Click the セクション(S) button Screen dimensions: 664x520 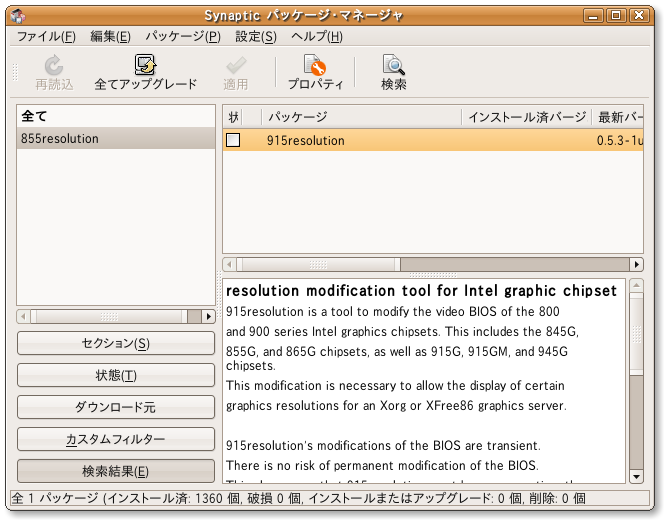[x=116, y=343]
